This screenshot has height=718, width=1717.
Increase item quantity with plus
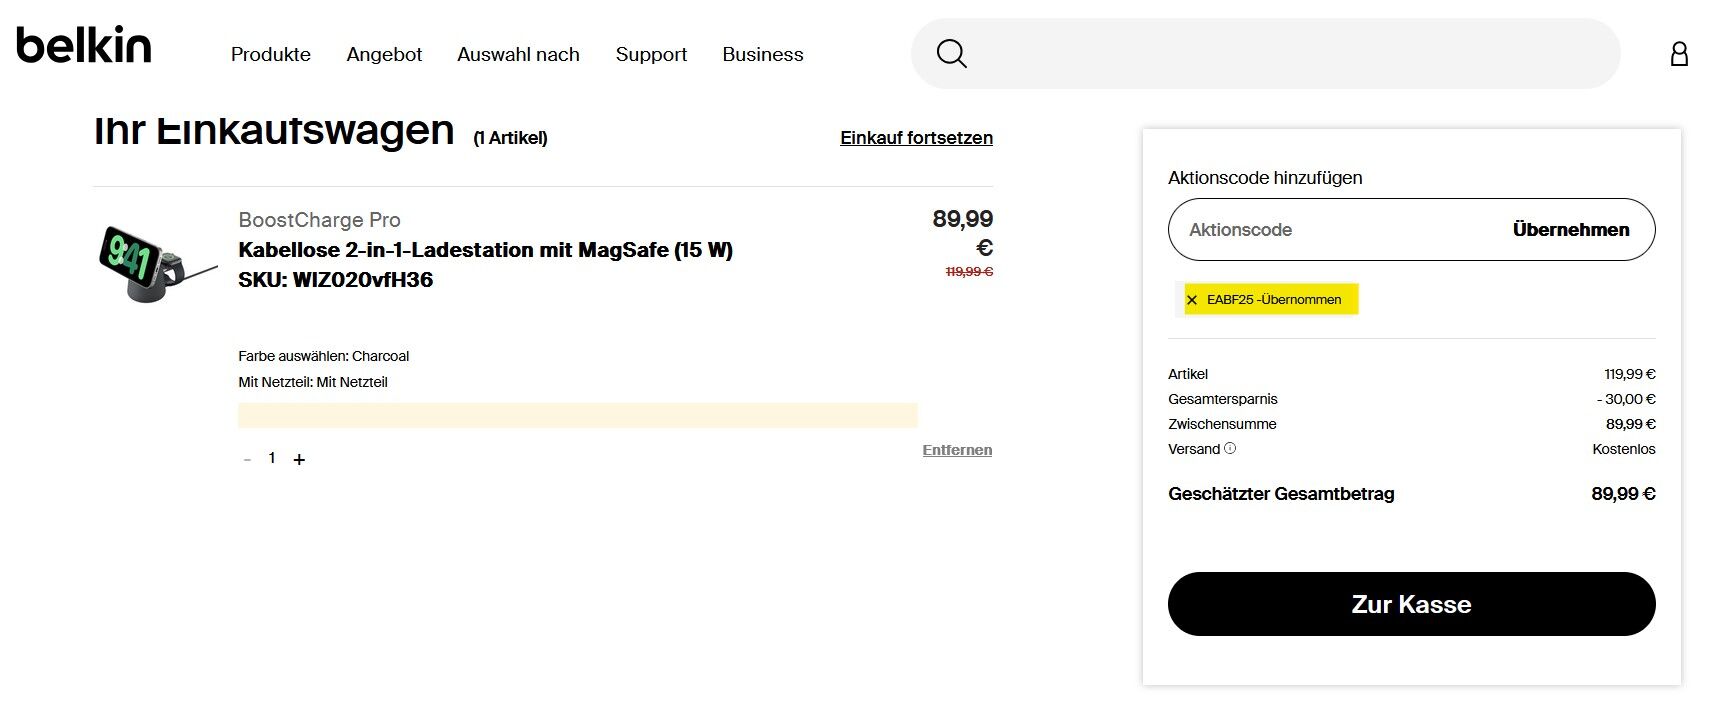(x=299, y=459)
